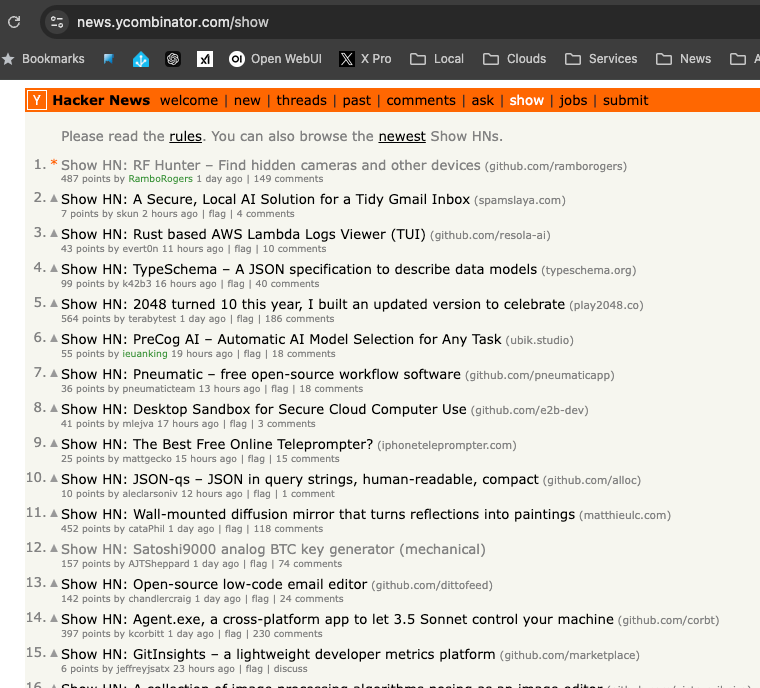
Task: Expand the Clouds bookmarks folder
Action: pyautogui.click(x=514, y=59)
